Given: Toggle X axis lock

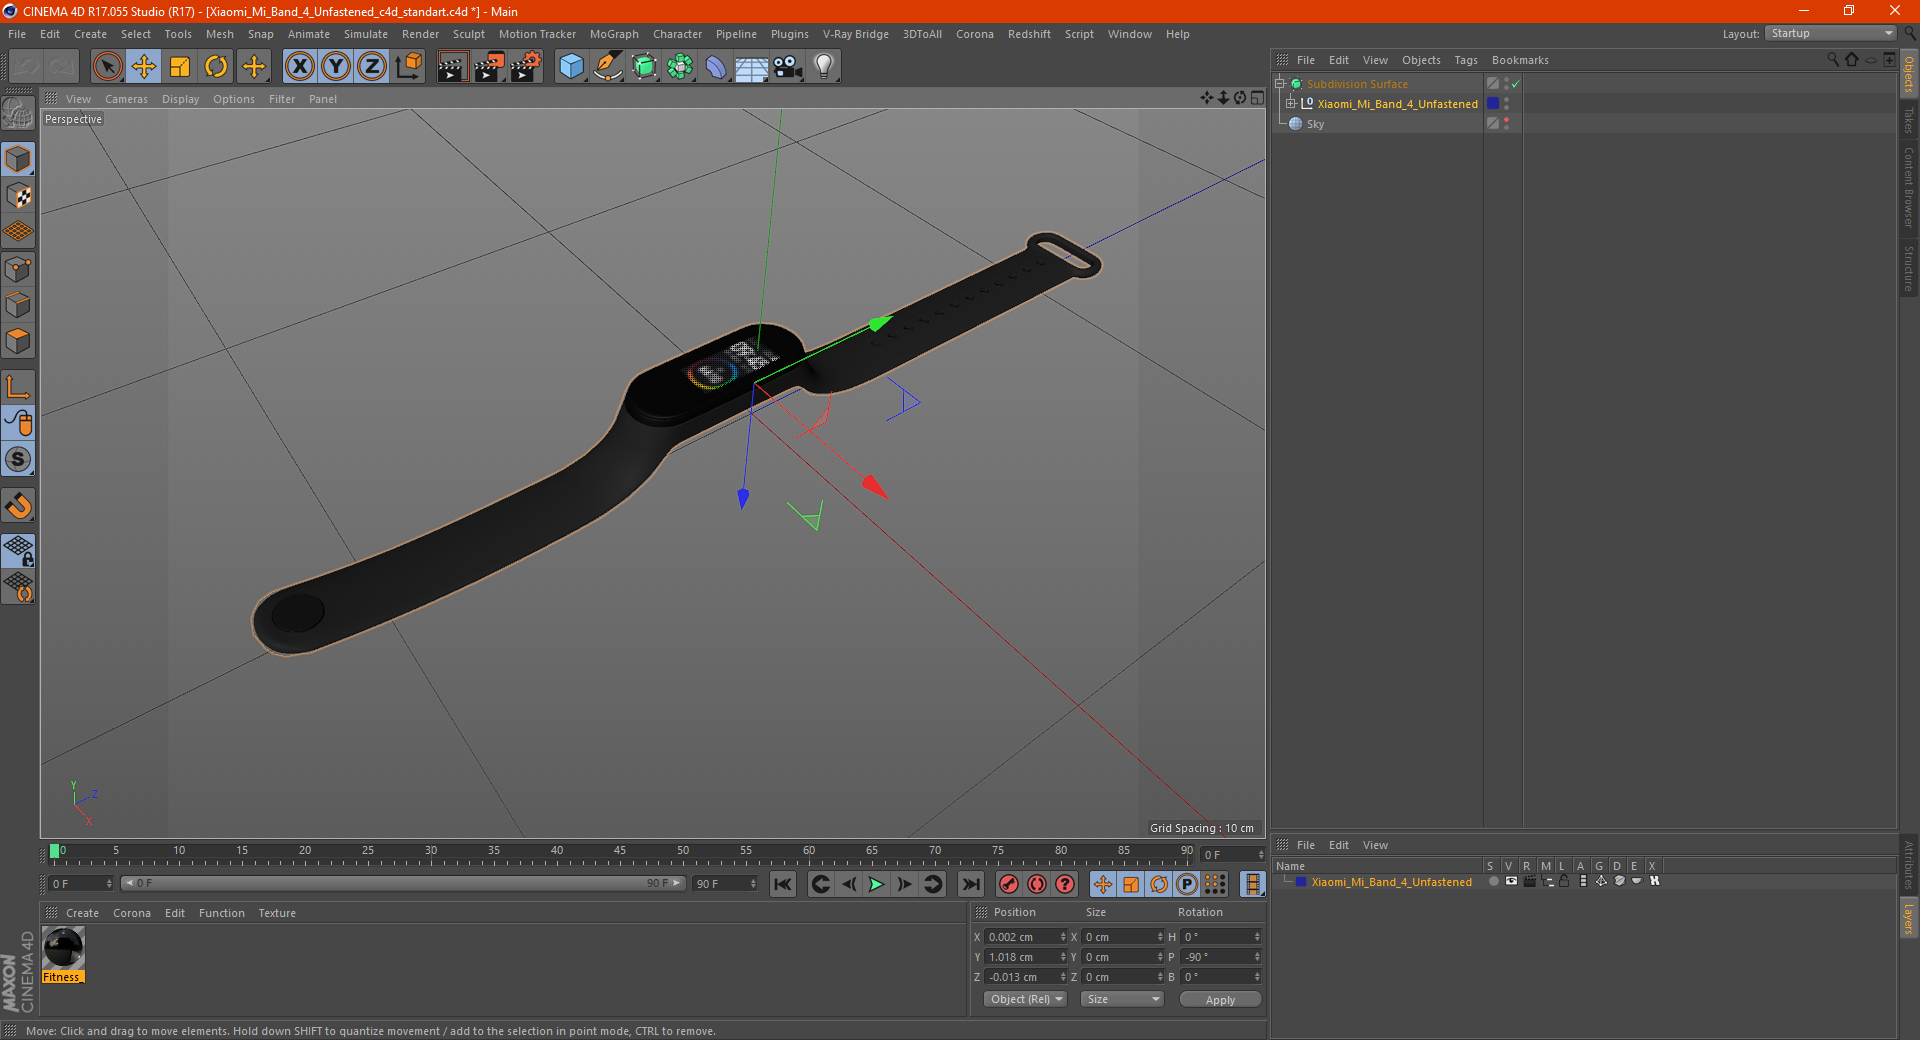Looking at the screenshot, I should click(299, 67).
